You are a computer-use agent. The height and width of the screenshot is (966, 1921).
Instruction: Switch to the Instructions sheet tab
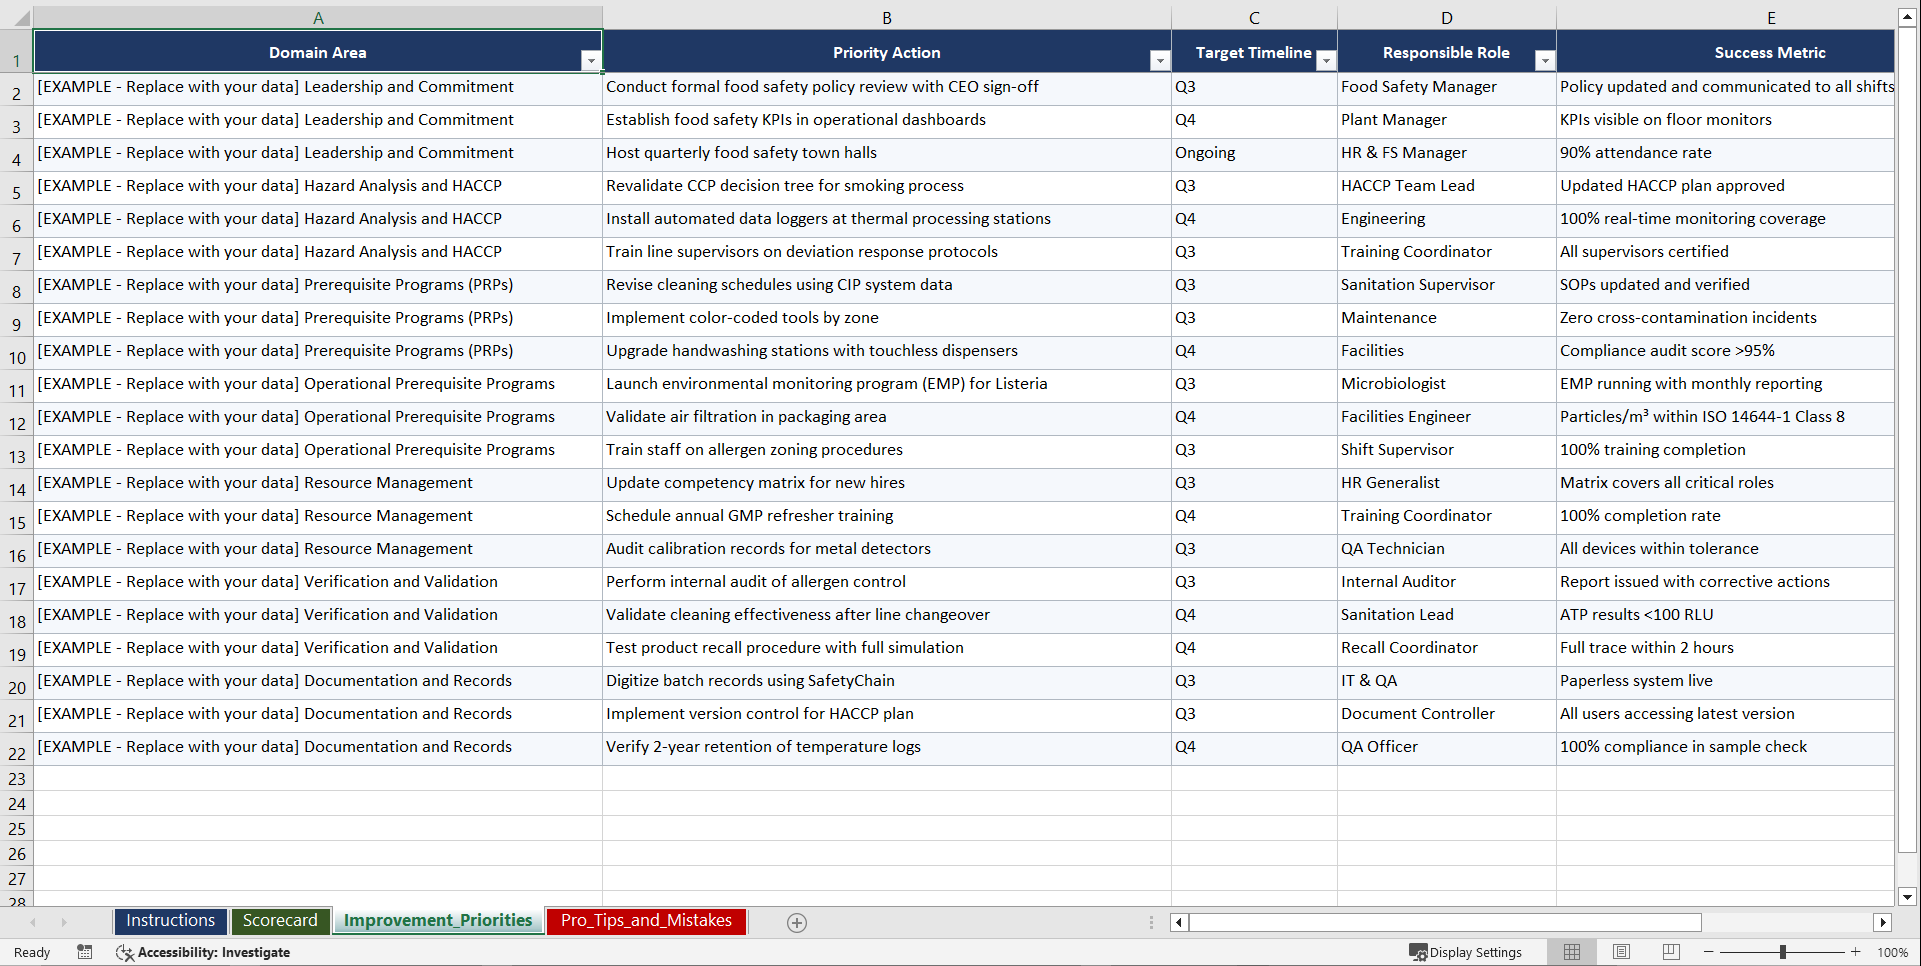pos(170,921)
